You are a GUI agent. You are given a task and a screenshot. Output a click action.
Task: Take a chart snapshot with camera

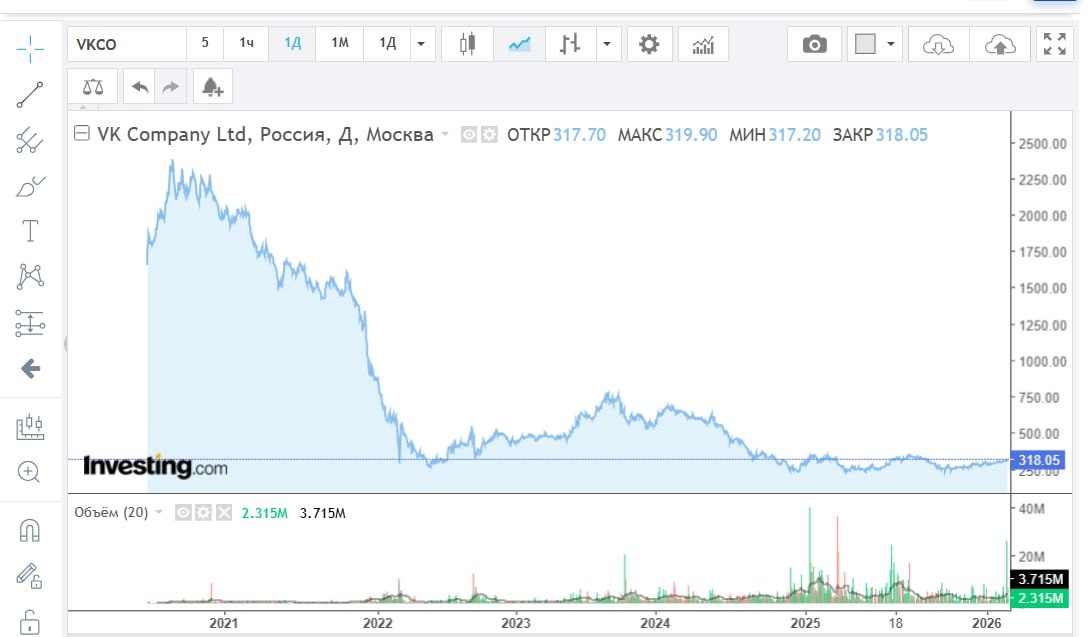(814, 45)
